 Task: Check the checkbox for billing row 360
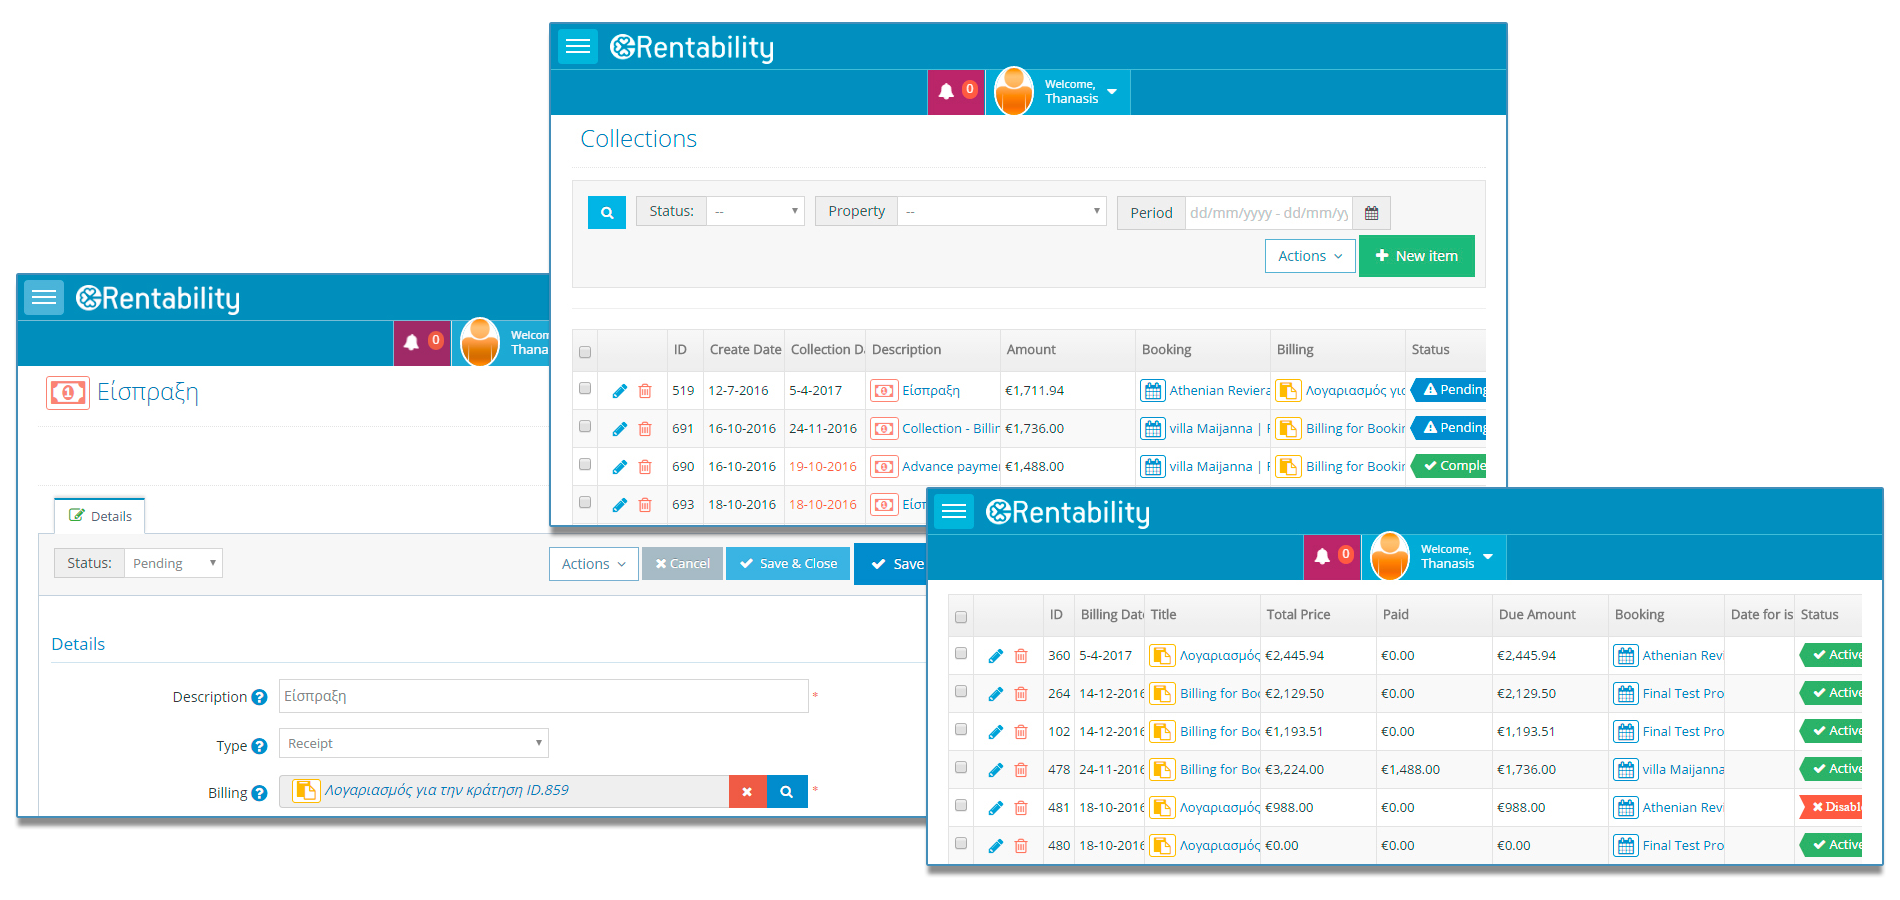click(961, 654)
